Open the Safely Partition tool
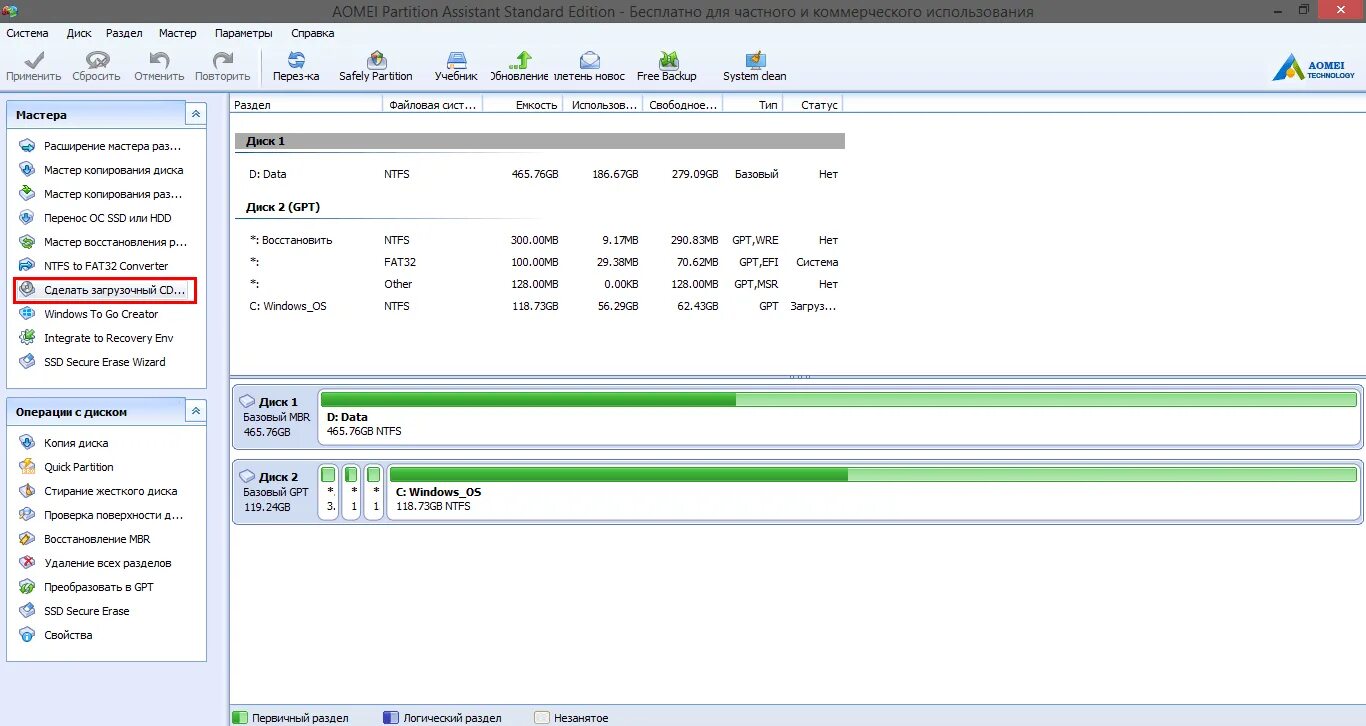1366x726 pixels. [x=376, y=66]
